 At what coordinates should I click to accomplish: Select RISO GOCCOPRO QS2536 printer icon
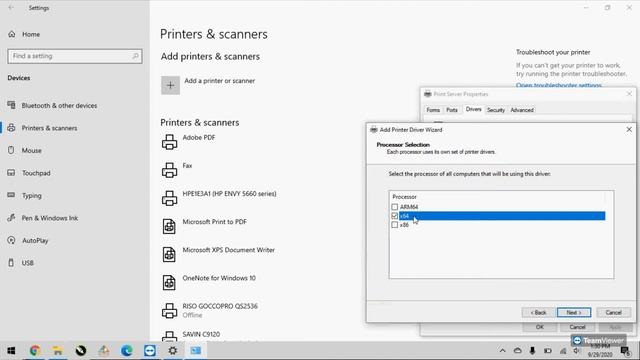[169, 311]
